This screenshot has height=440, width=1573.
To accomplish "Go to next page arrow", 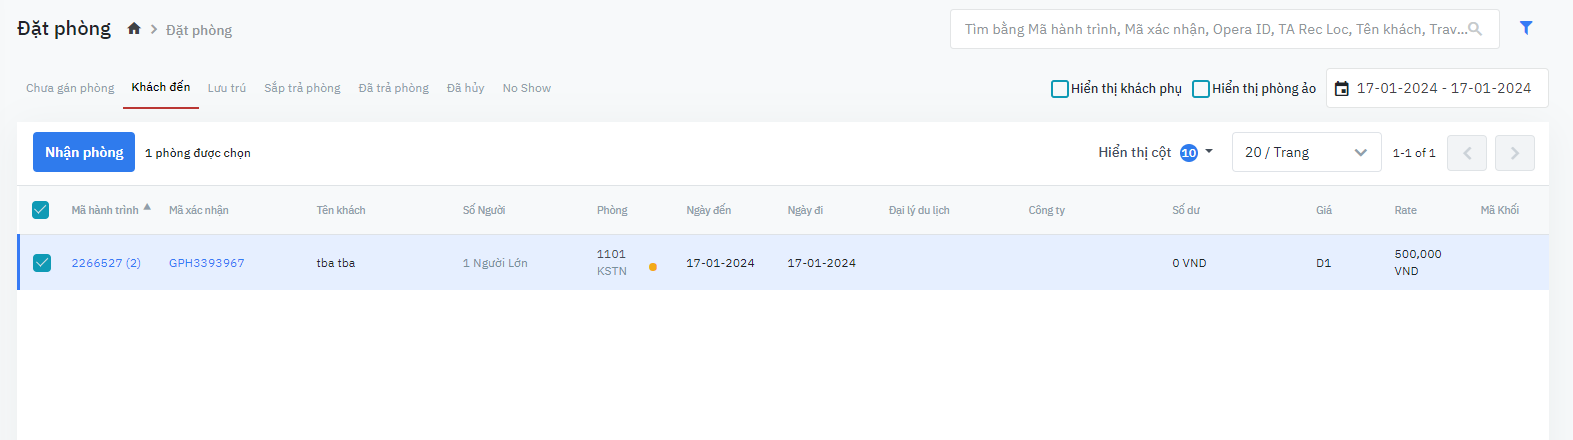I will pos(1515,153).
